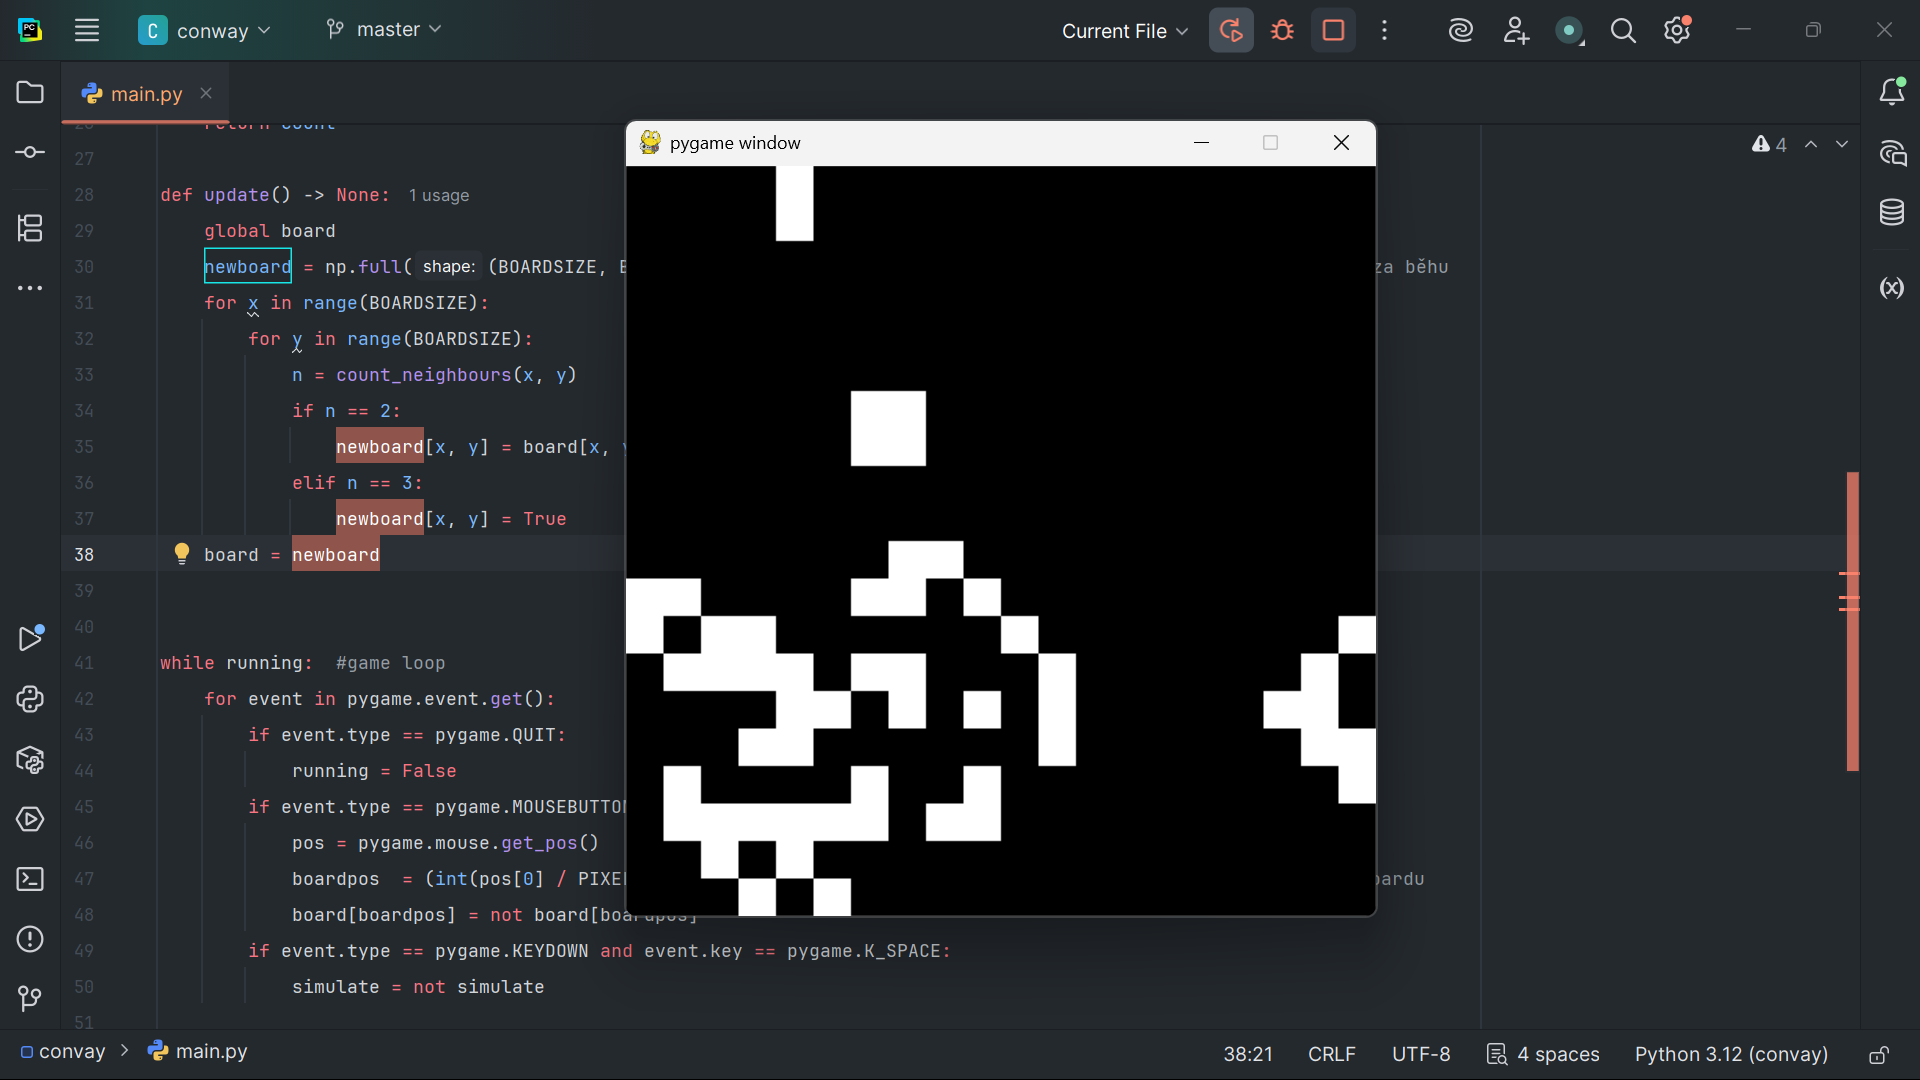Click the 38:21 cursor position indicator
Image resolution: width=1920 pixels, height=1080 pixels.
(x=1248, y=1054)
